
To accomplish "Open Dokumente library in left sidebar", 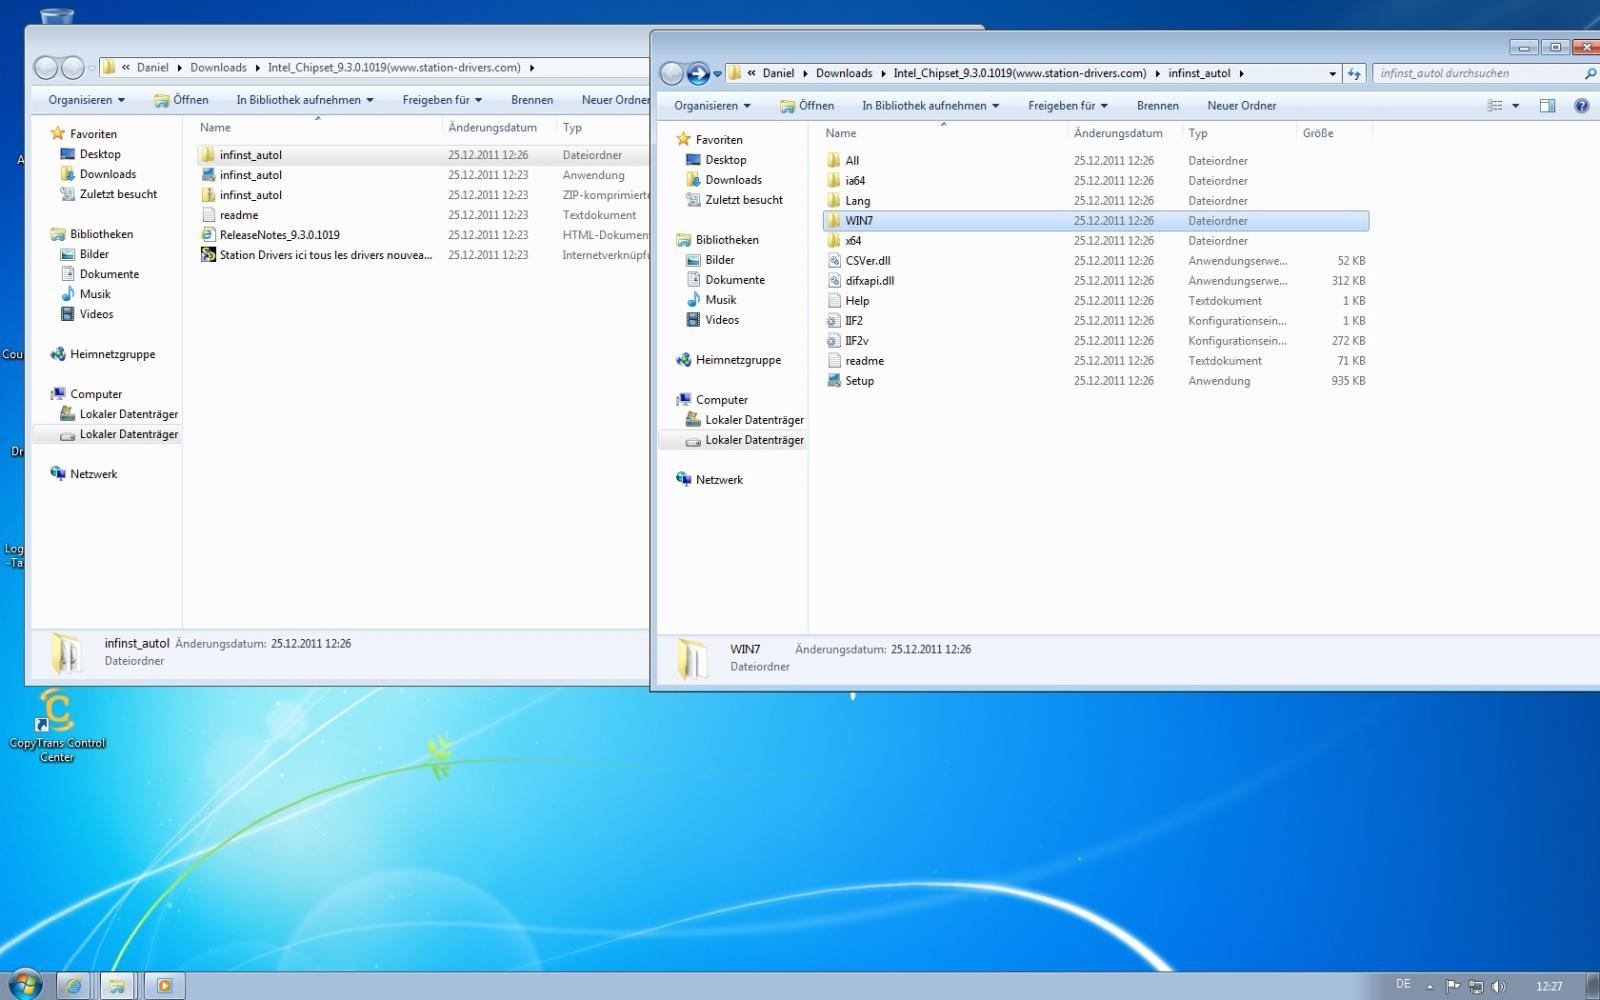I will [x=100, y=274].
